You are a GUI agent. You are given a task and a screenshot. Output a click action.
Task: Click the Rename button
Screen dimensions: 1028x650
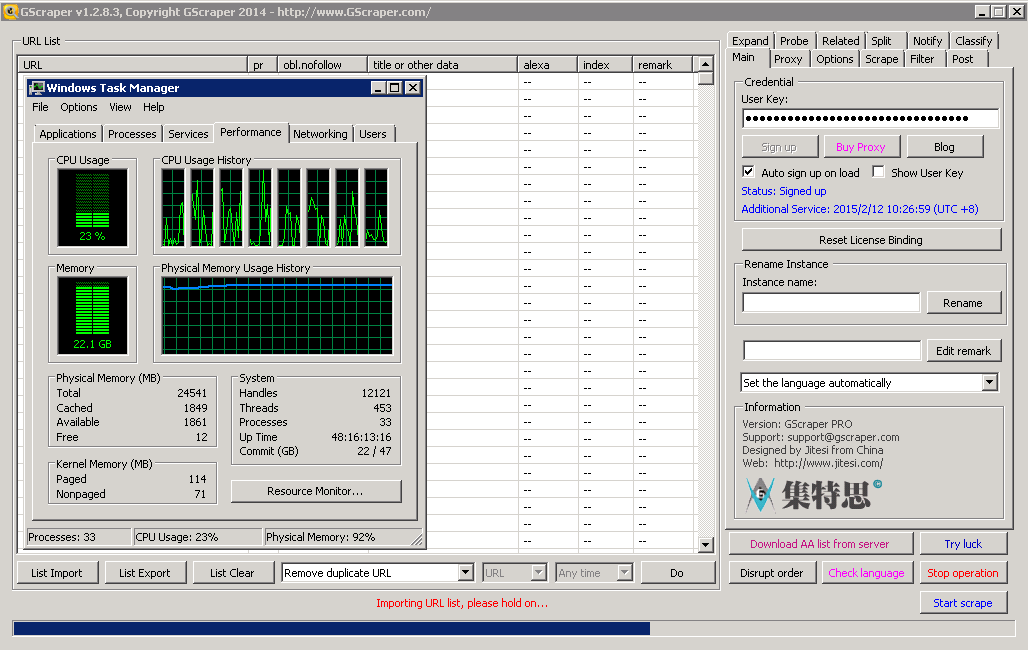coord(962,303)
